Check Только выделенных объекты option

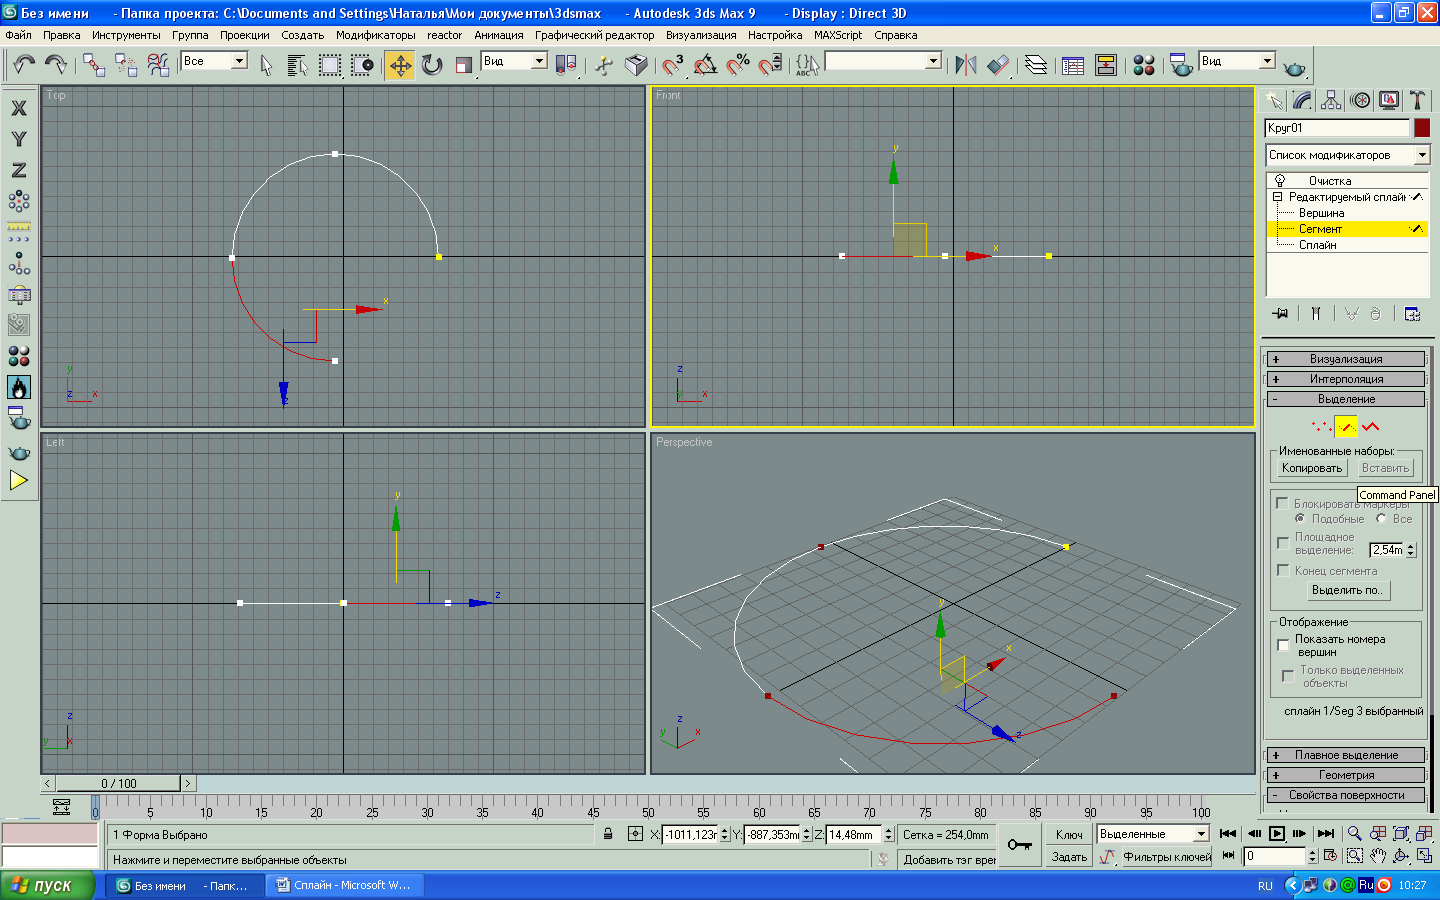pyautogui.click(x=1288, y=677)
